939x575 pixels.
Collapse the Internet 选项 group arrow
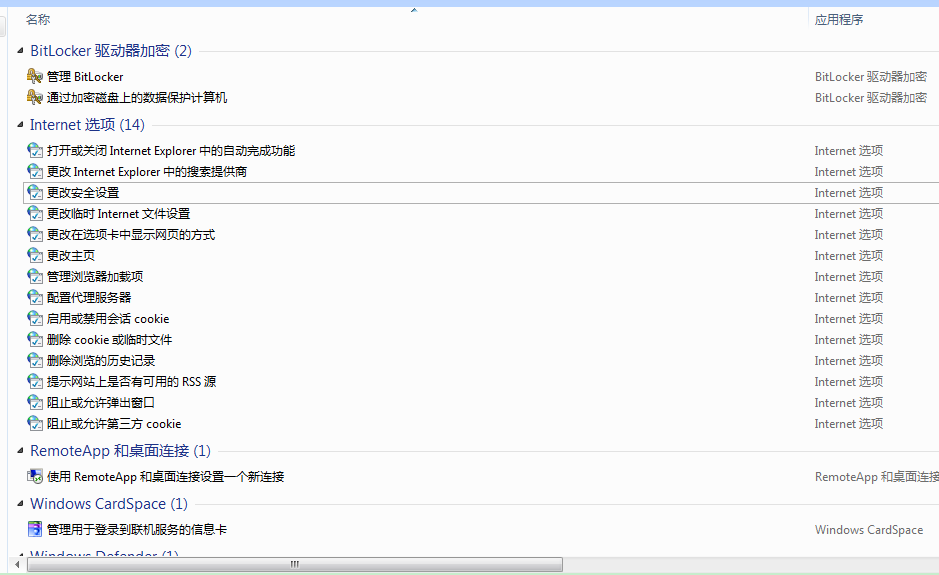[x=20, y=125]
